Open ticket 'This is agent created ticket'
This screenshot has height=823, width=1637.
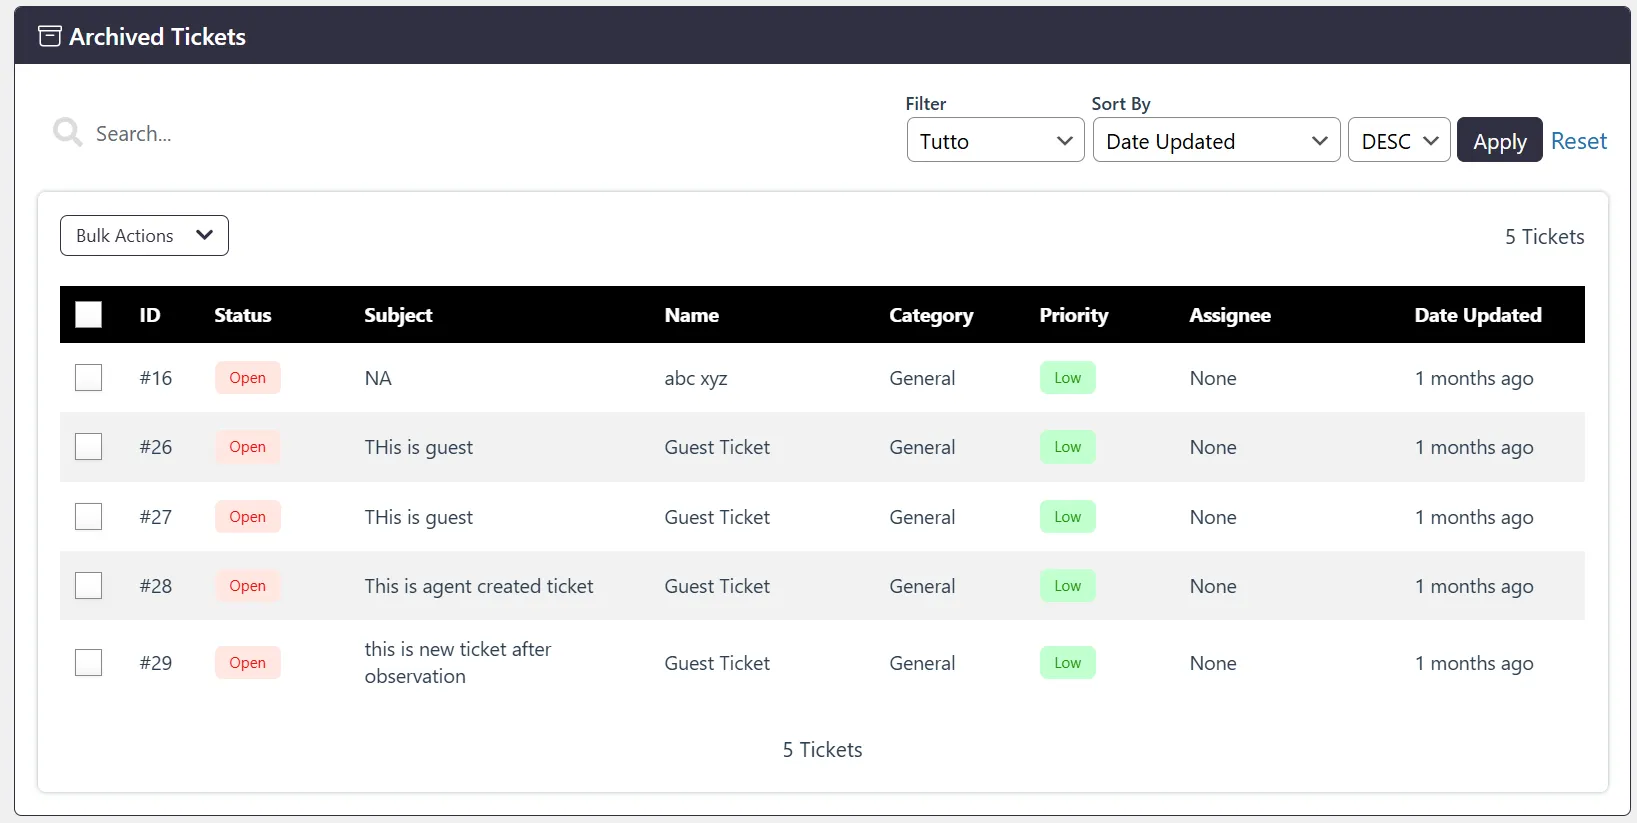[478, 586]
